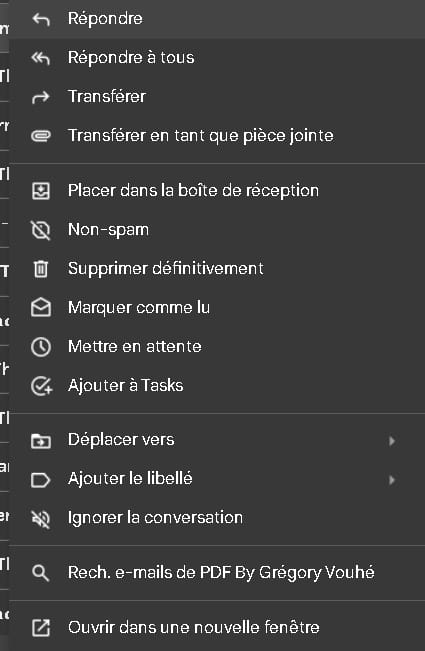
Task: Click the paperclip attachment icon
Action: click(x=41, y=136)
